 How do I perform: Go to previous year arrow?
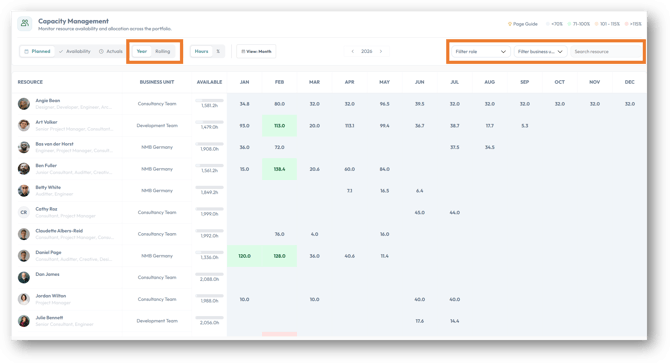[x=353, y=51]
